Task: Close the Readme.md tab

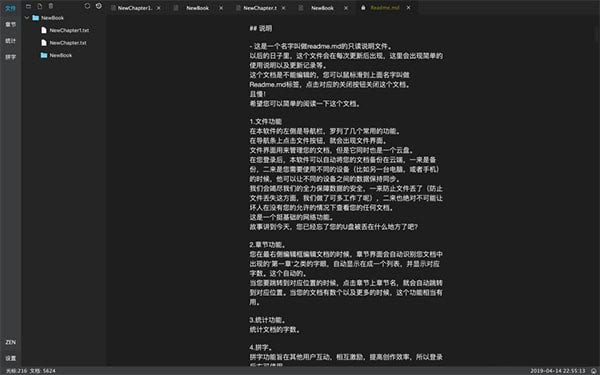Action: click(409, 8)
